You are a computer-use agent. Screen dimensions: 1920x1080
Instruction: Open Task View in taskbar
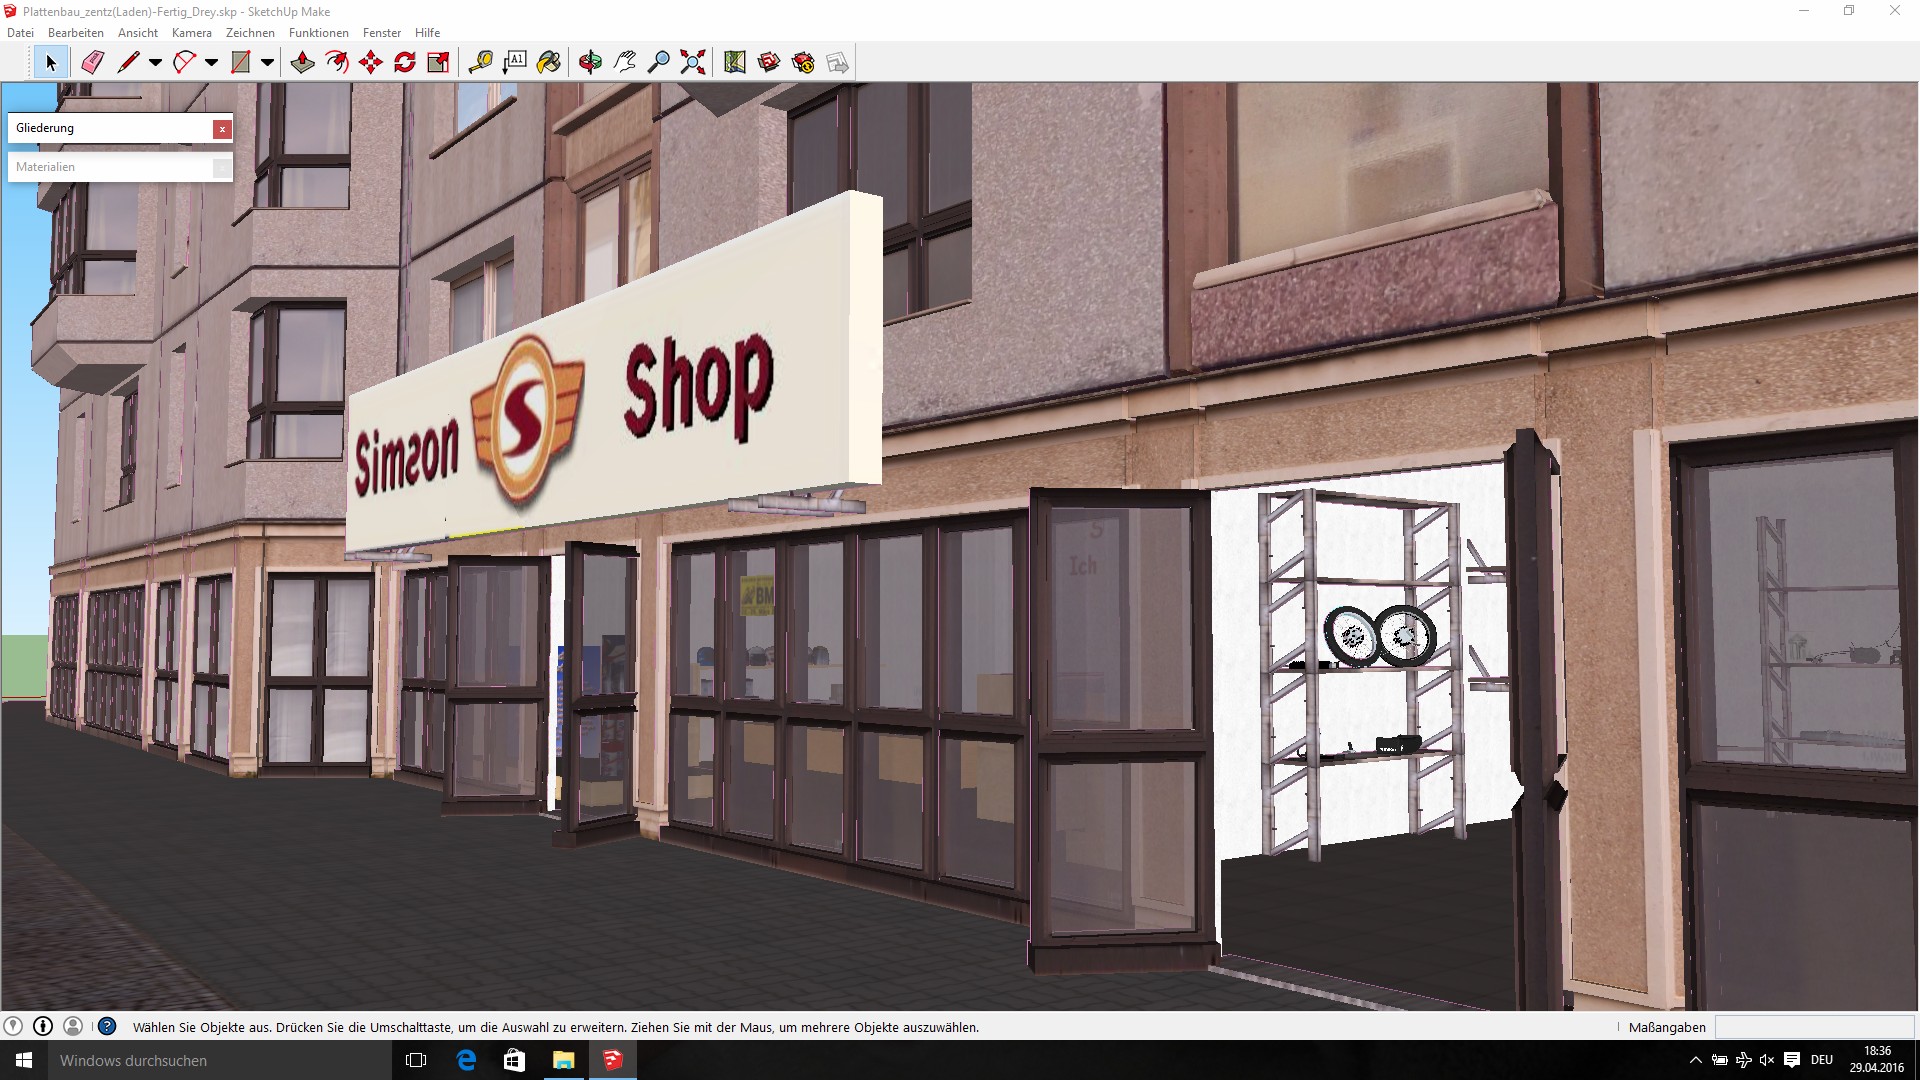[416, 1060]
